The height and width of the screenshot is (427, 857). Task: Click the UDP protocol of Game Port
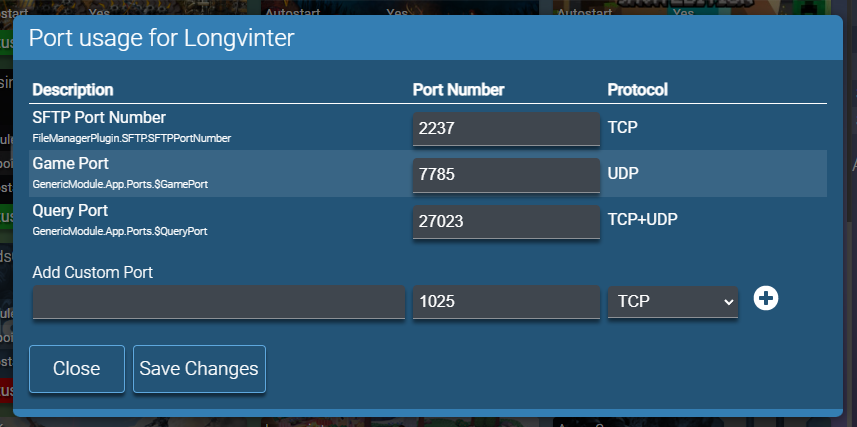click(x=623, y=173)
